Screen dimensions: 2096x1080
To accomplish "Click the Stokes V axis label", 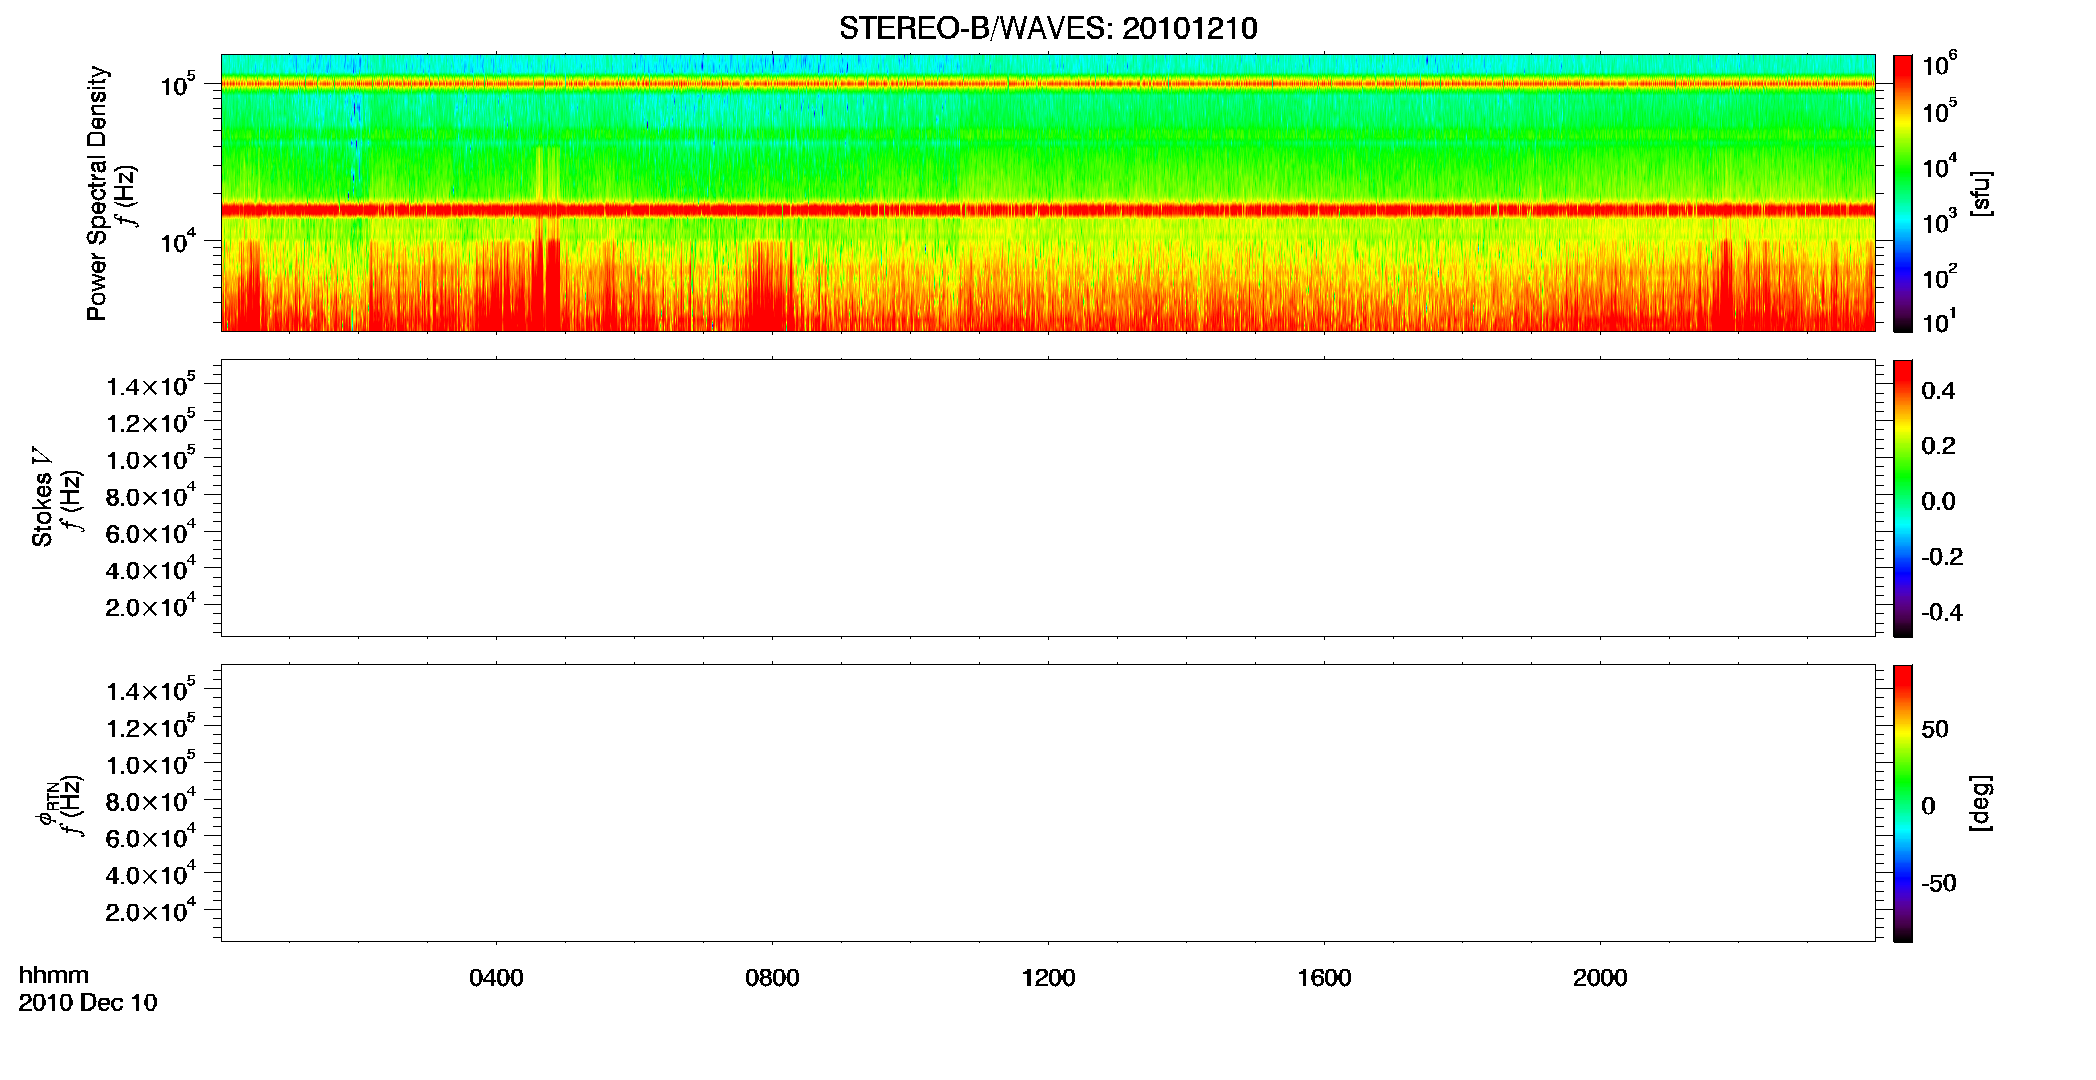I will pos(43,498).
